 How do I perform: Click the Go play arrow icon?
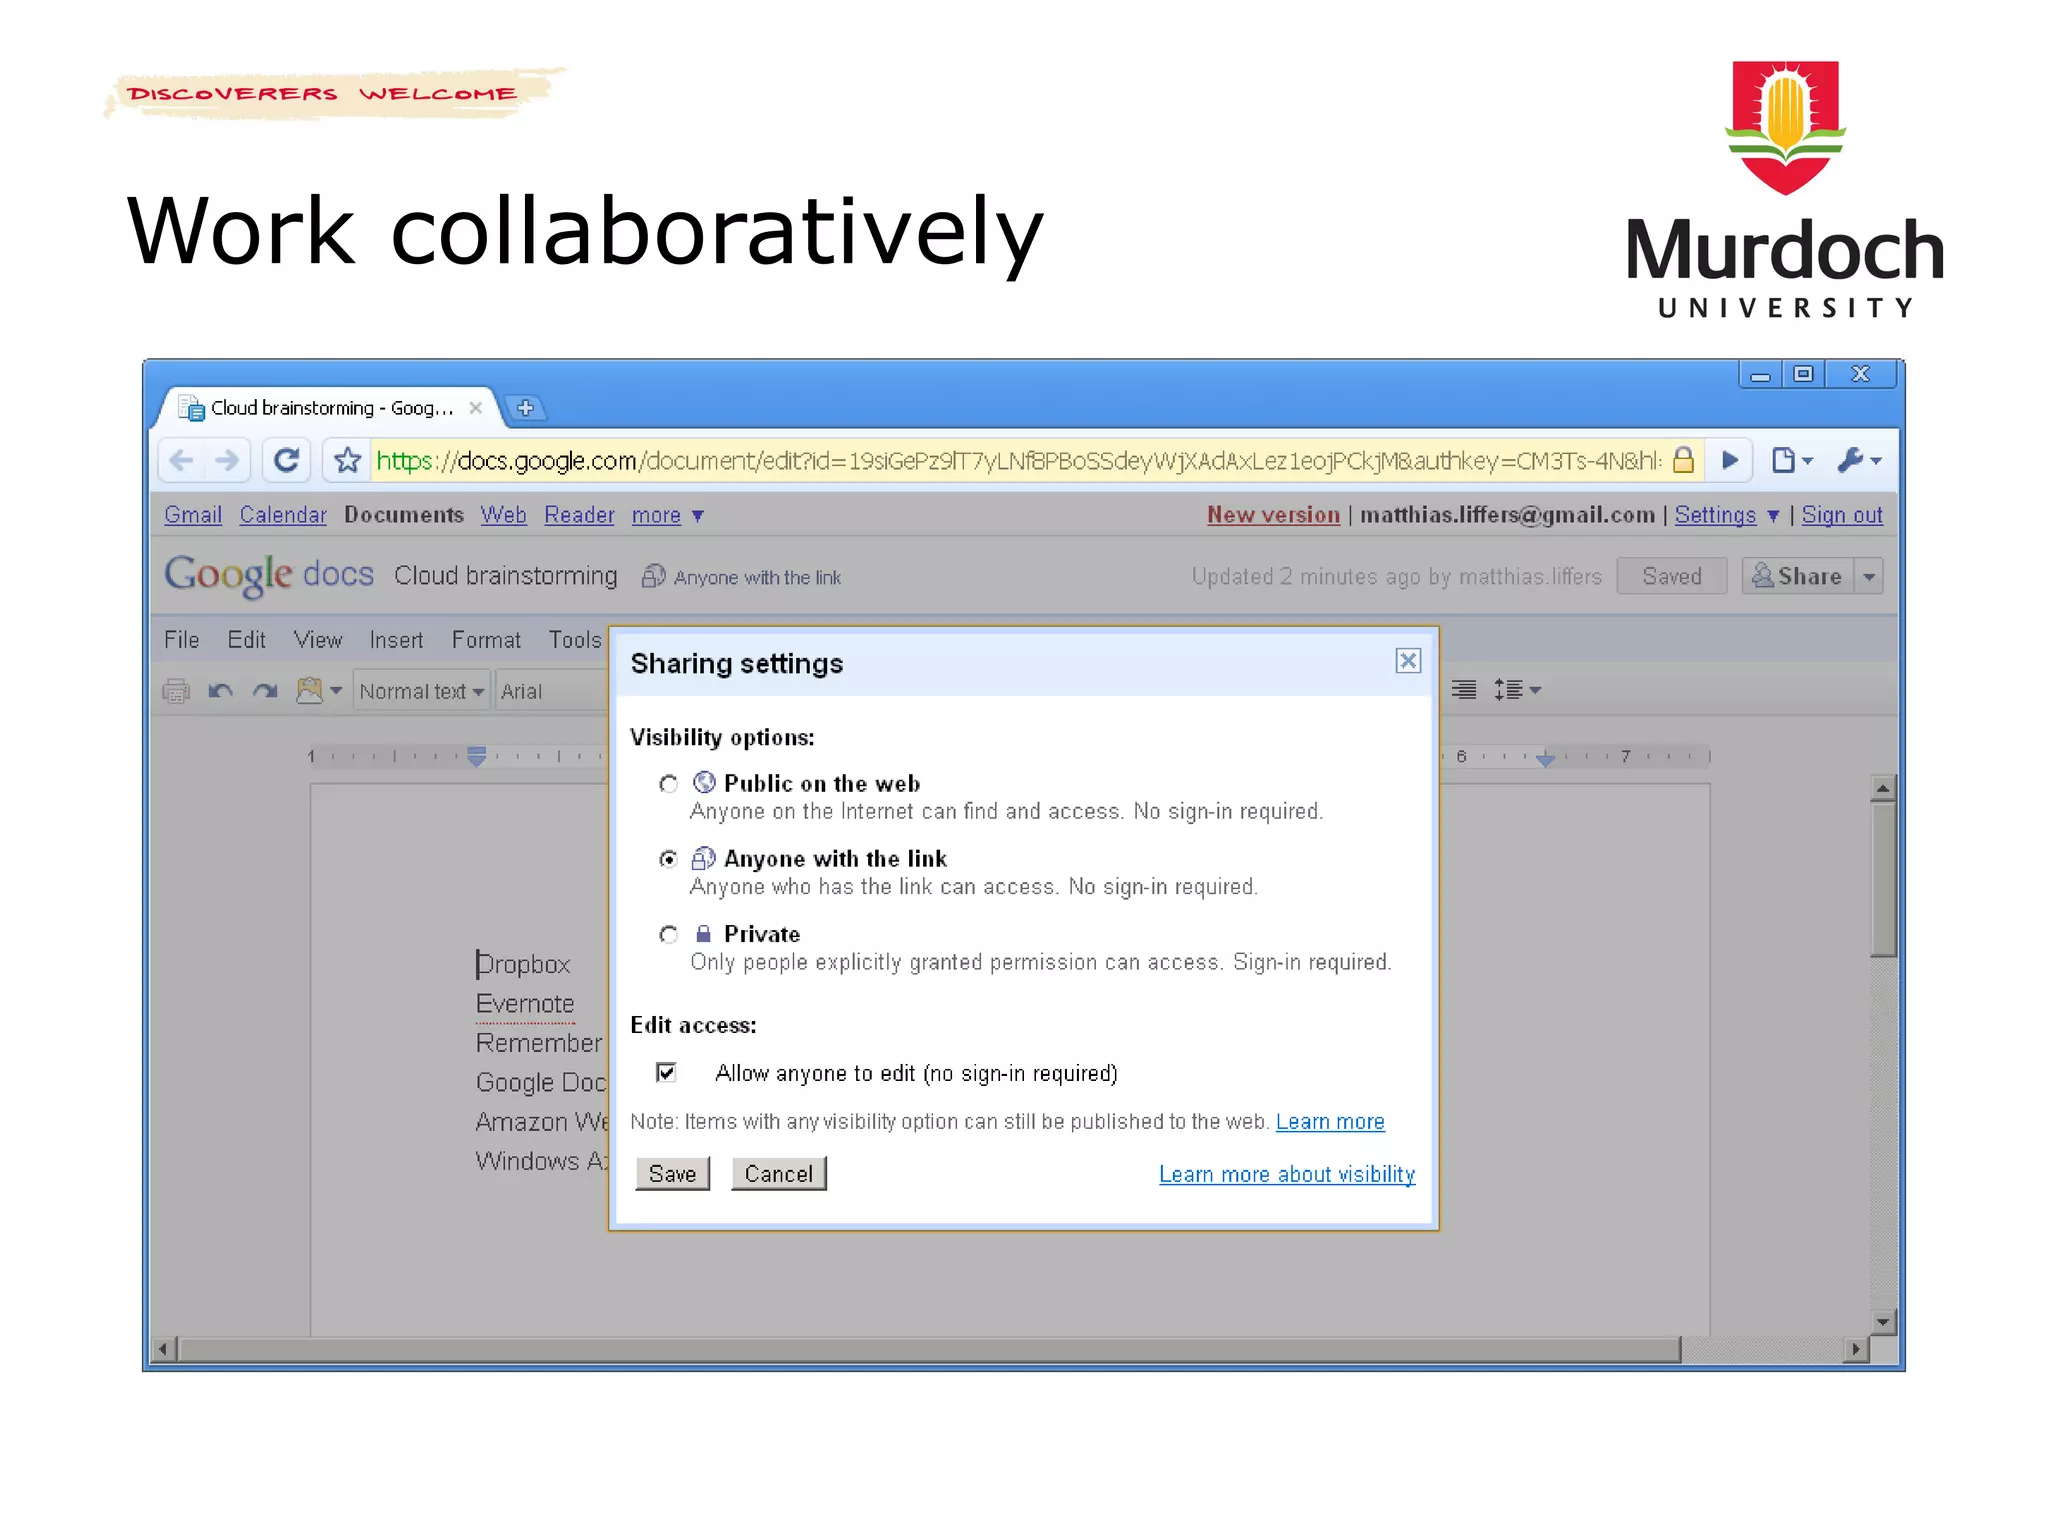coord(1730,460)
